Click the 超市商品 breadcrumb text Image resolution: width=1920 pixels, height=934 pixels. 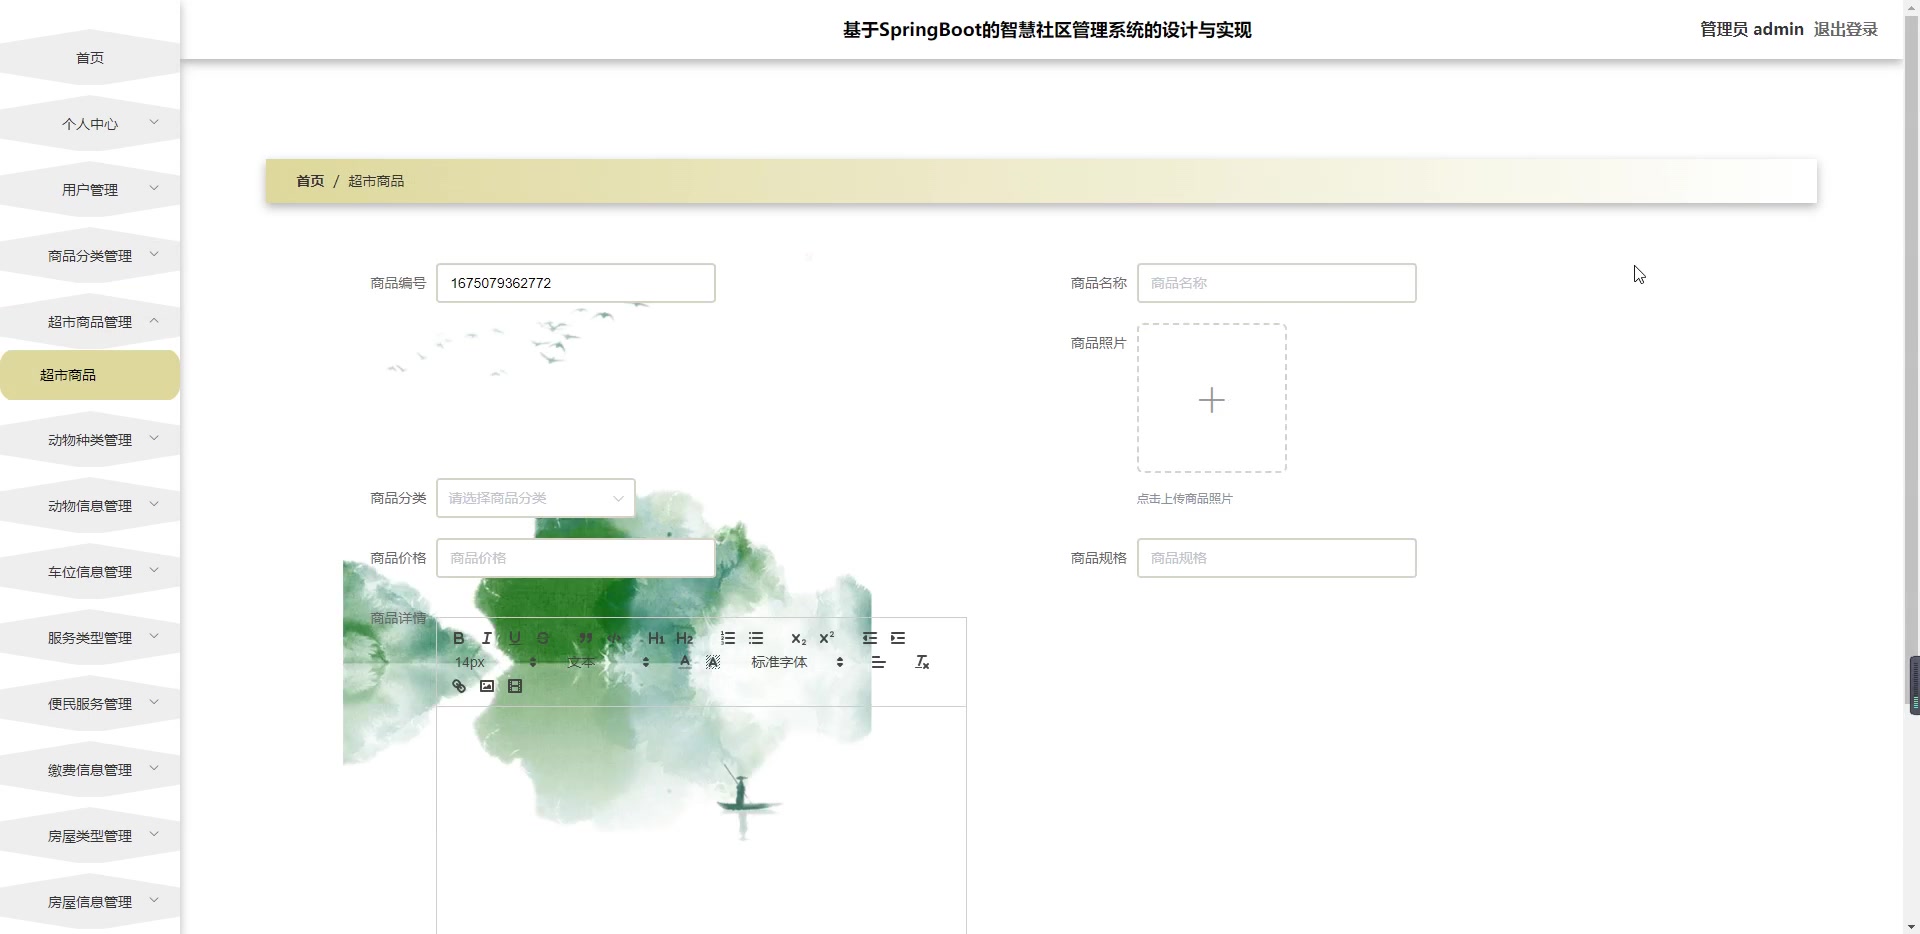pyautogui.click(x=376, y=181)
